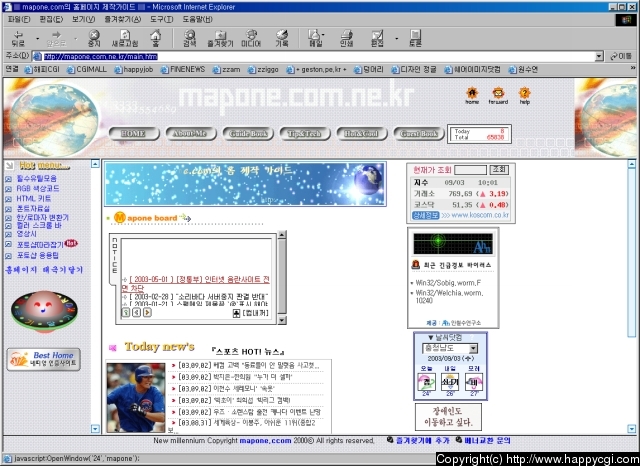Click the notice board previous arrow icon
Screen dimensions: 640x466
point(136,313)
